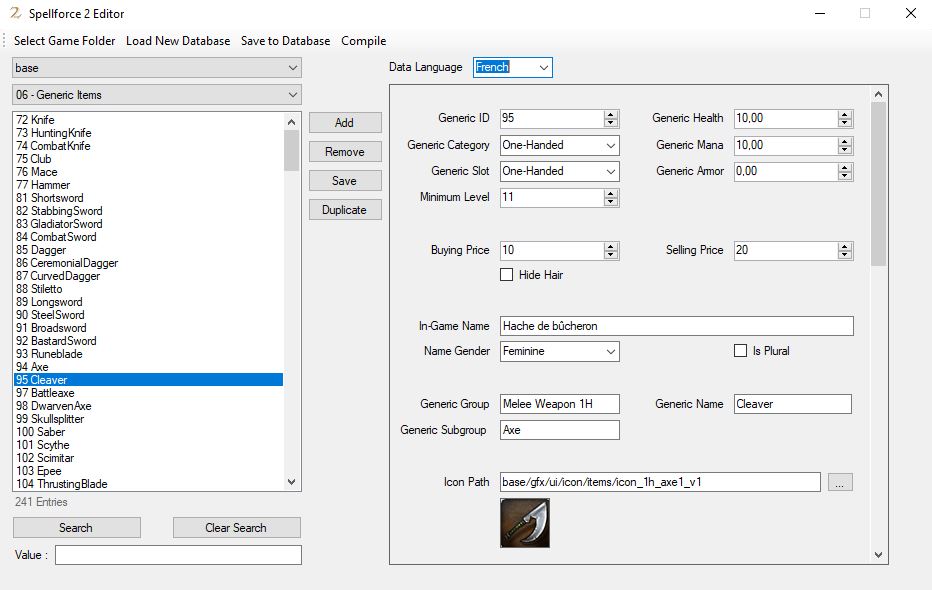Click the Generic Name field
The width and height of the screenshot is (932, 590).
(792, 404)
